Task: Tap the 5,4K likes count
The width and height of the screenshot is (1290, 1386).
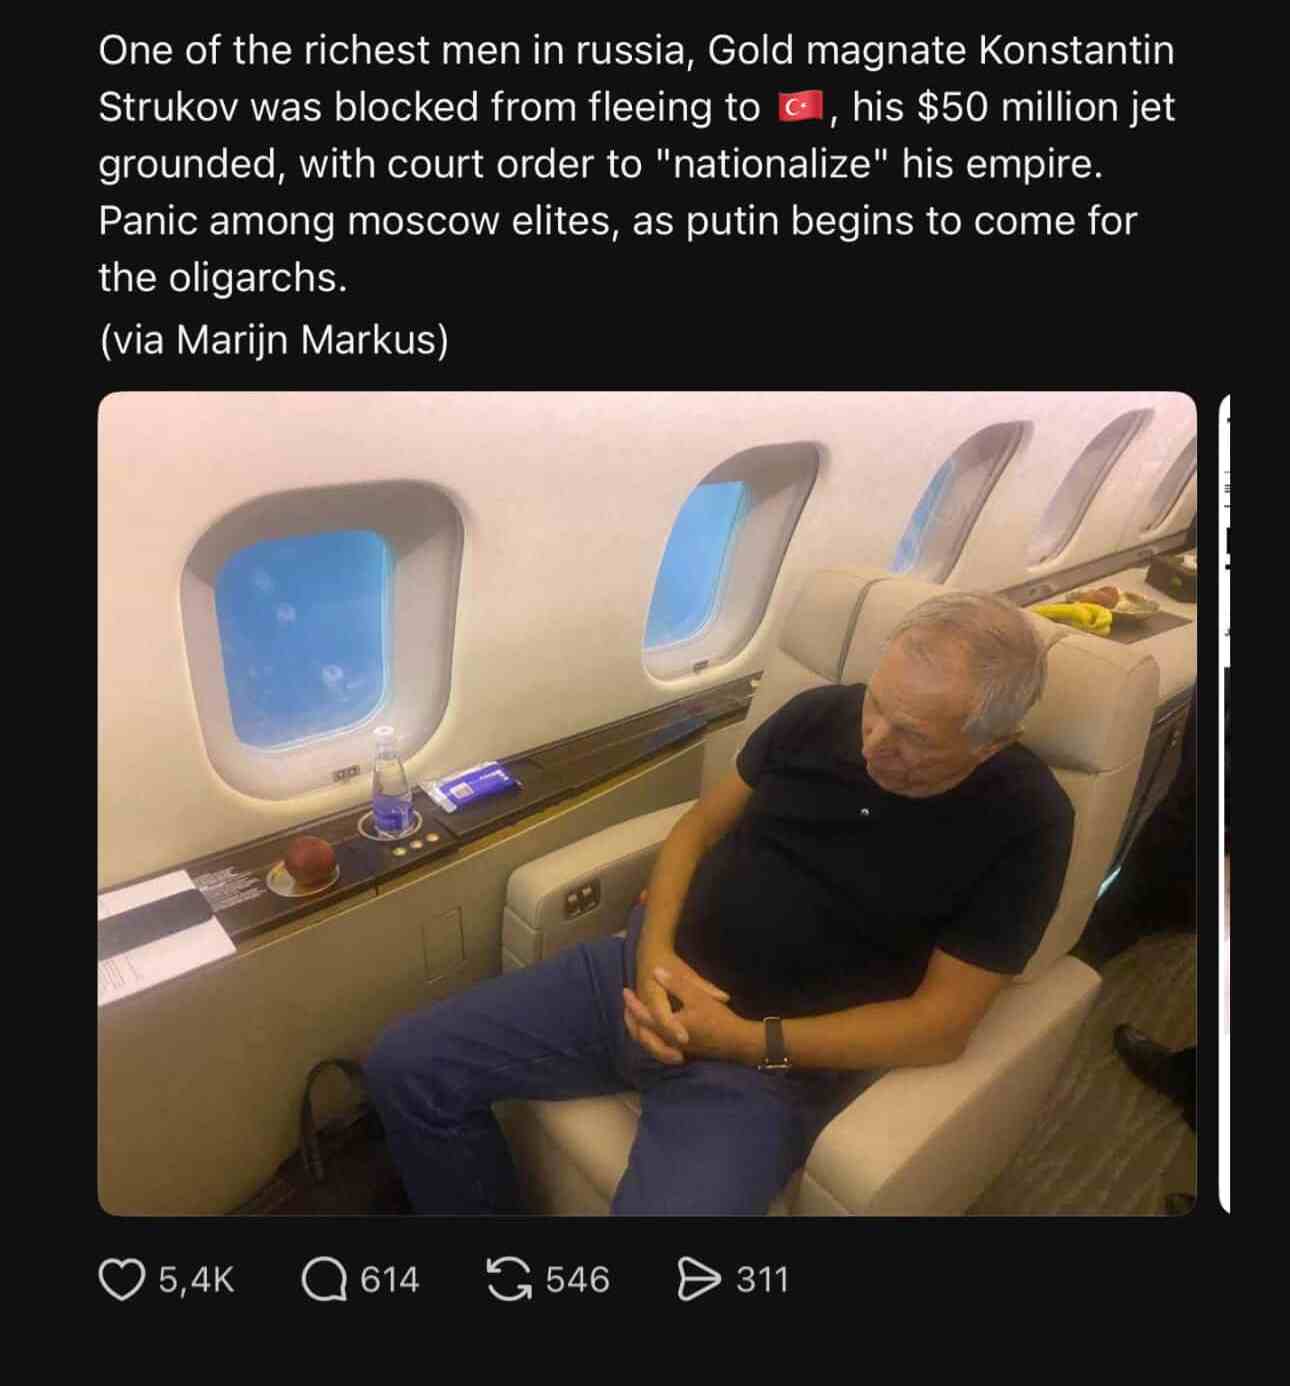Action: (x=196, y=1280)
